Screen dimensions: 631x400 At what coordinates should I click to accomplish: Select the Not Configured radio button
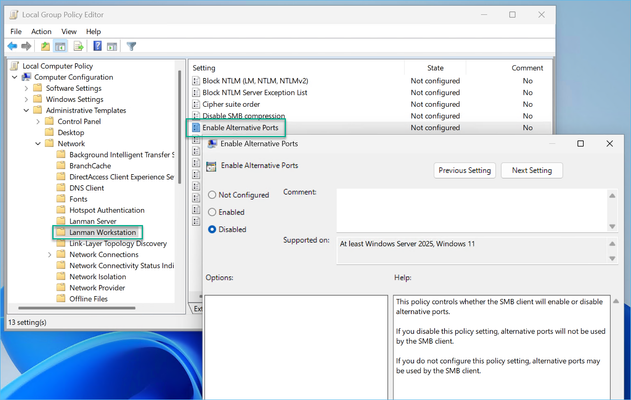click(x=212, y=195)
